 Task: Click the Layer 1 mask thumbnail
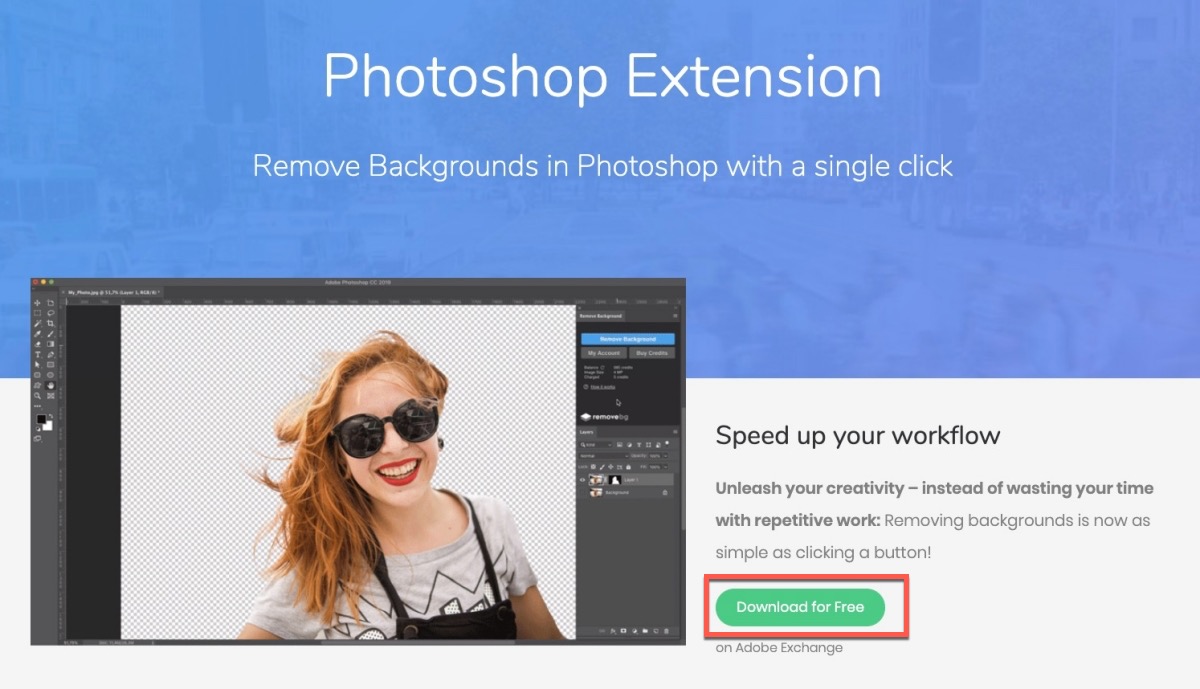(x=615, y=480)
